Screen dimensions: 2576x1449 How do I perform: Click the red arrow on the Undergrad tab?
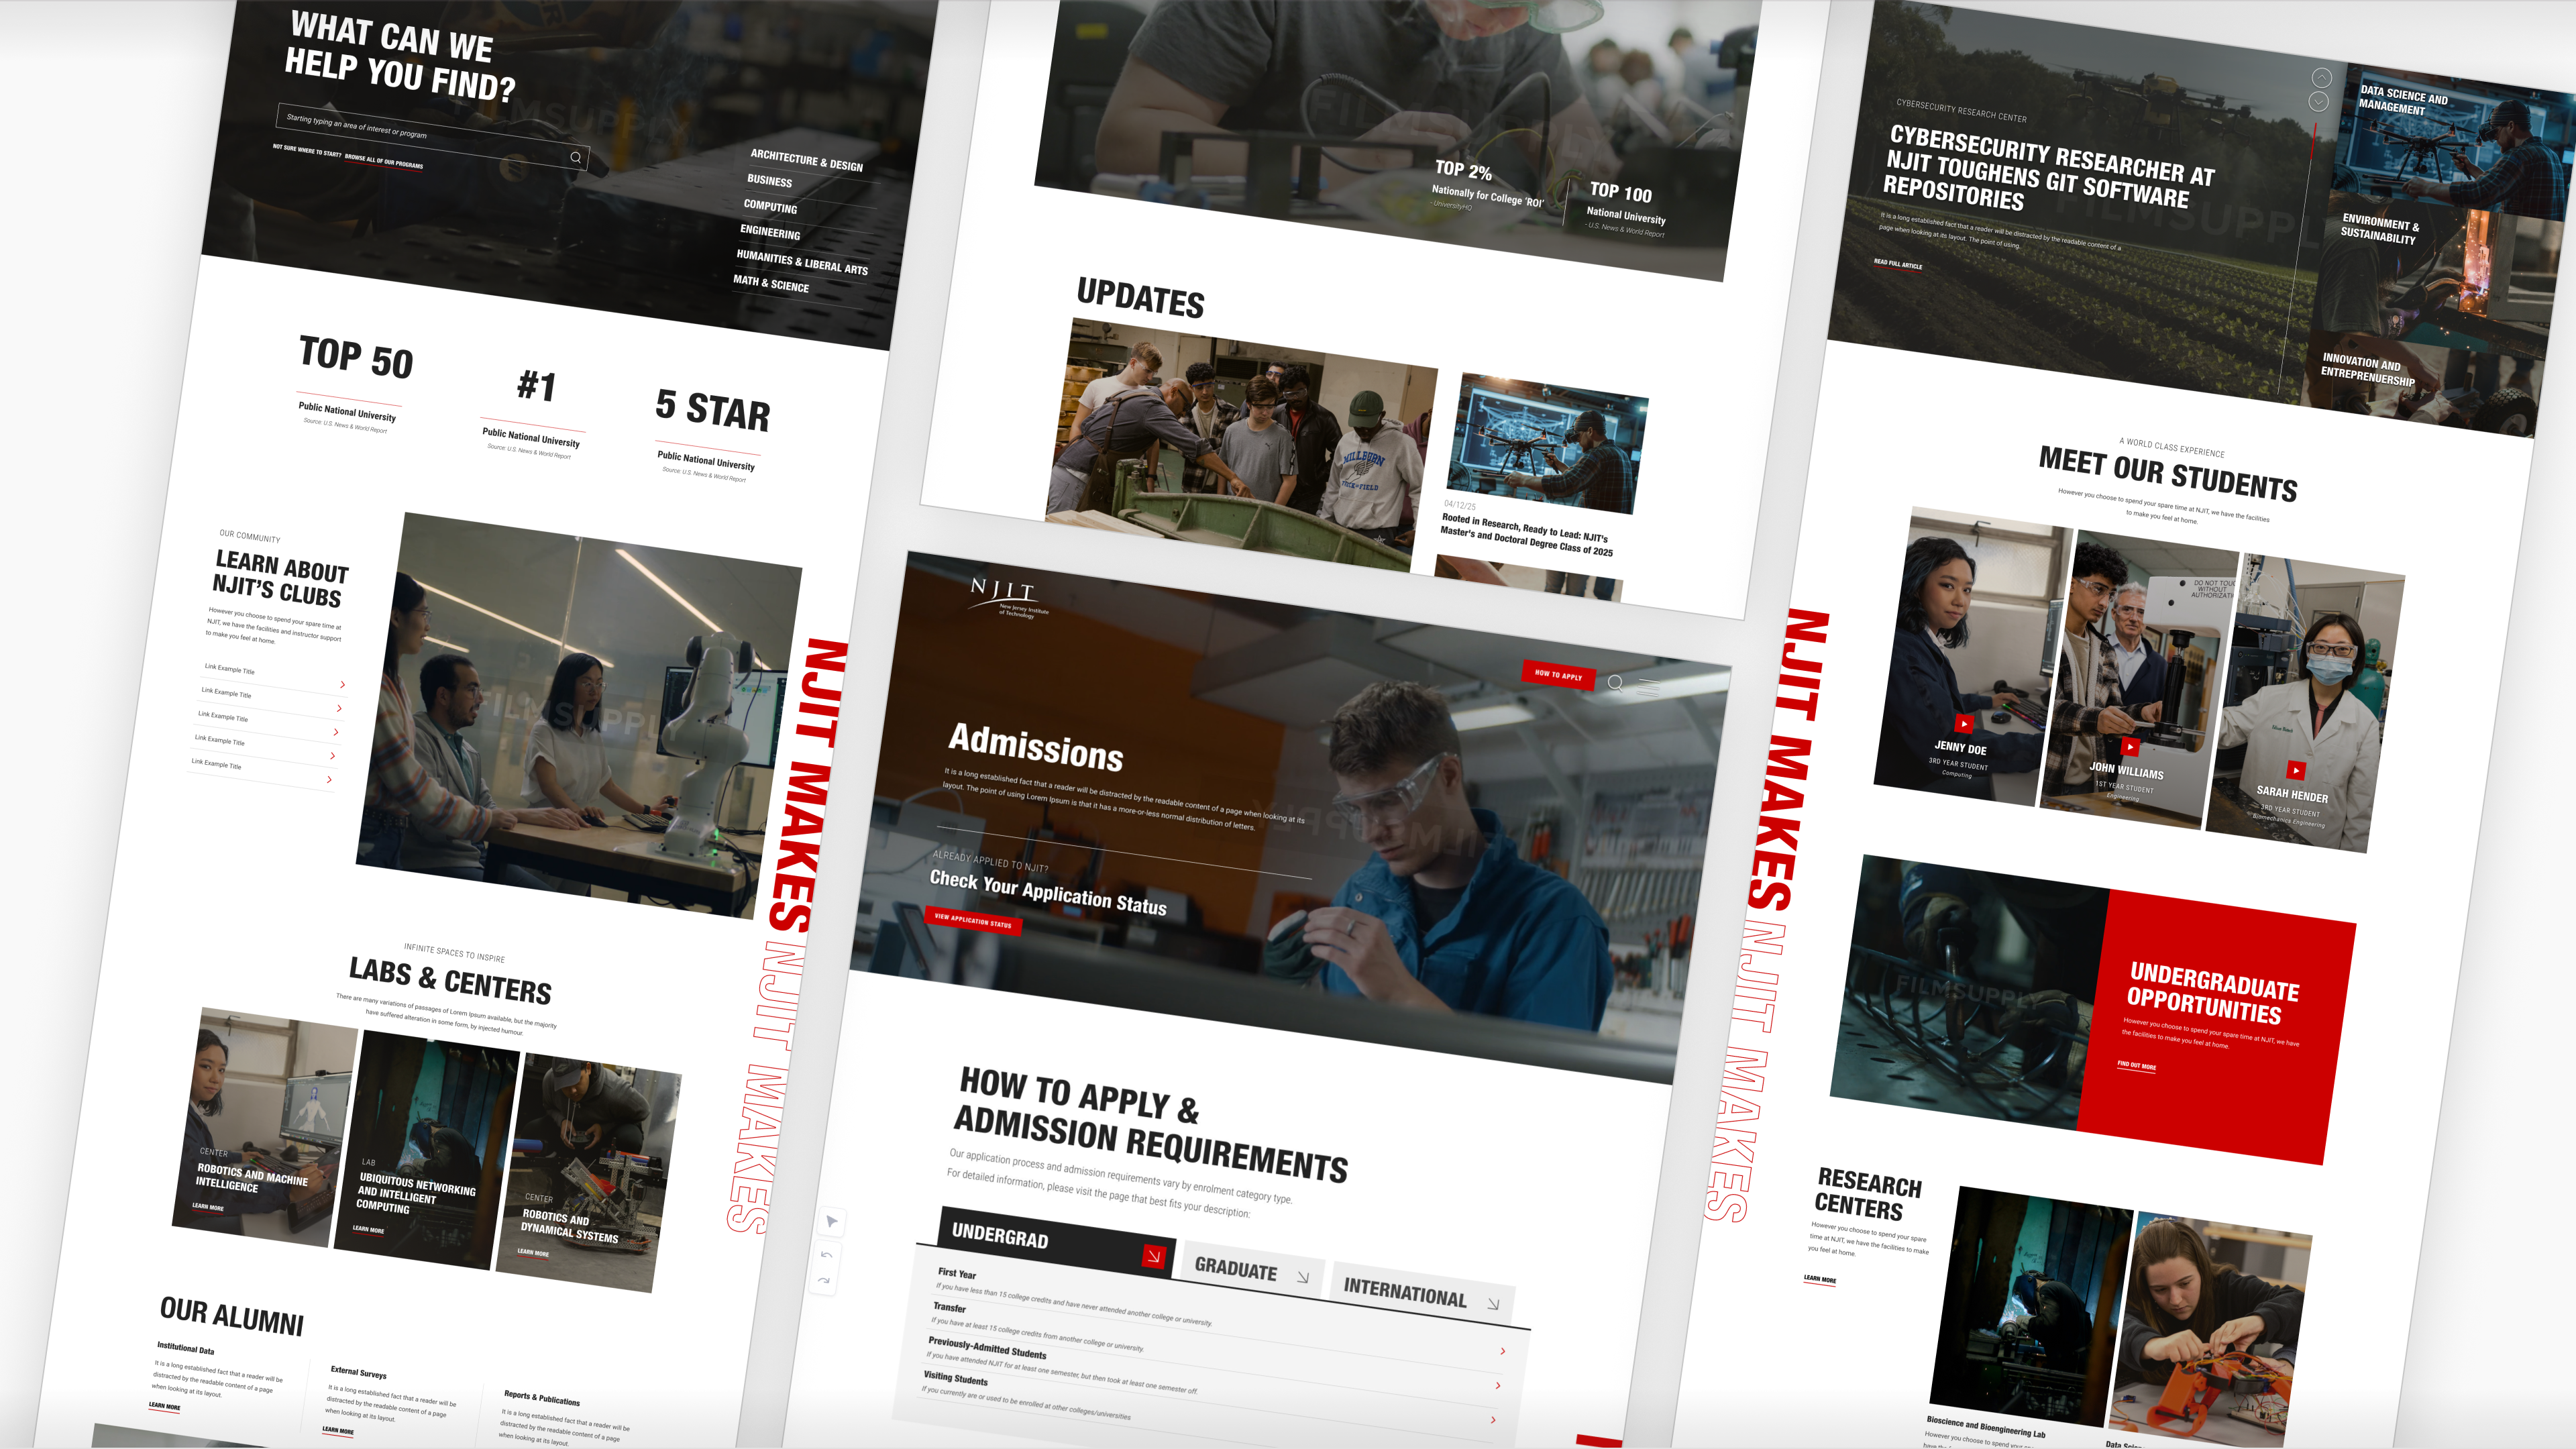(1154, 1256)
